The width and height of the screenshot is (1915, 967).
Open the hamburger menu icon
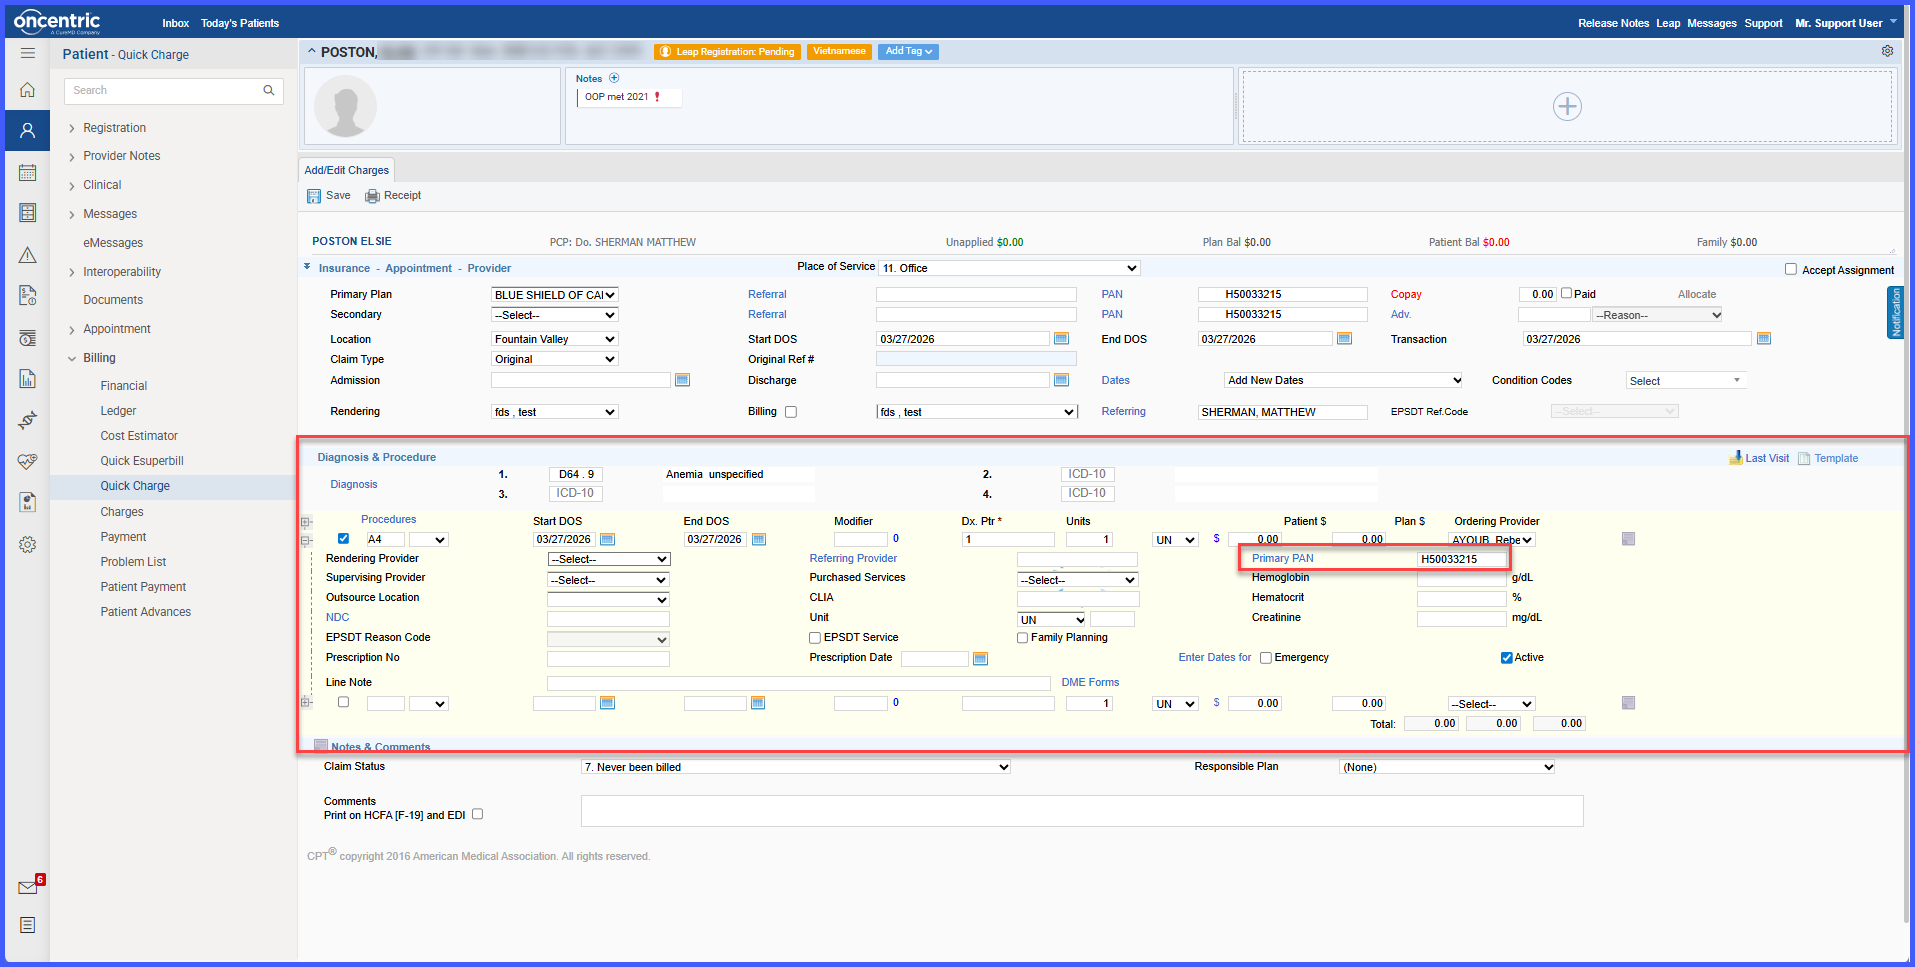click(x=28, y=53)
